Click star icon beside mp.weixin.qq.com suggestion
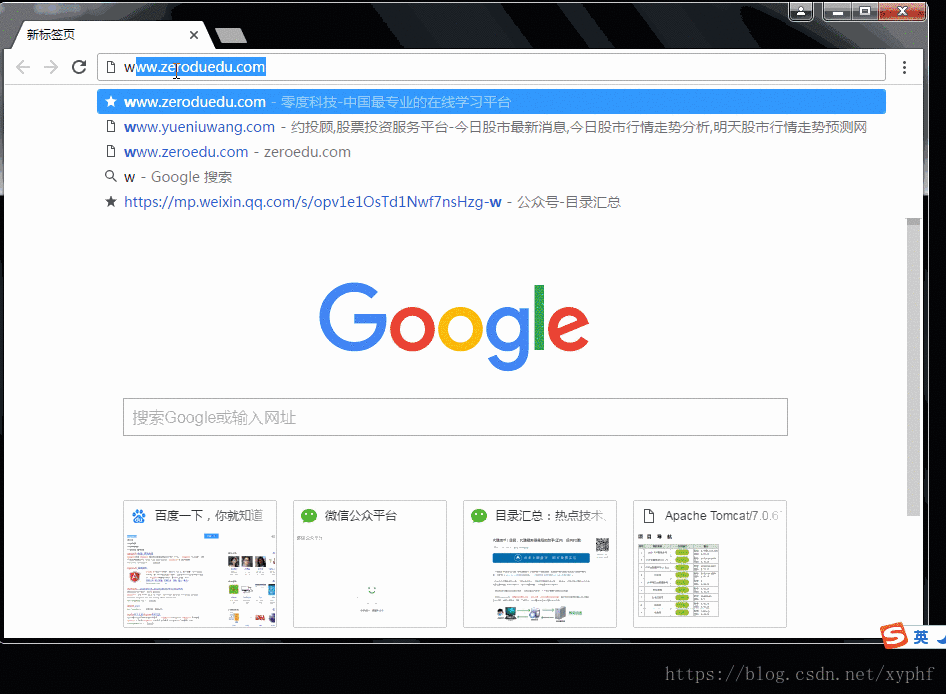 [110, 202]
